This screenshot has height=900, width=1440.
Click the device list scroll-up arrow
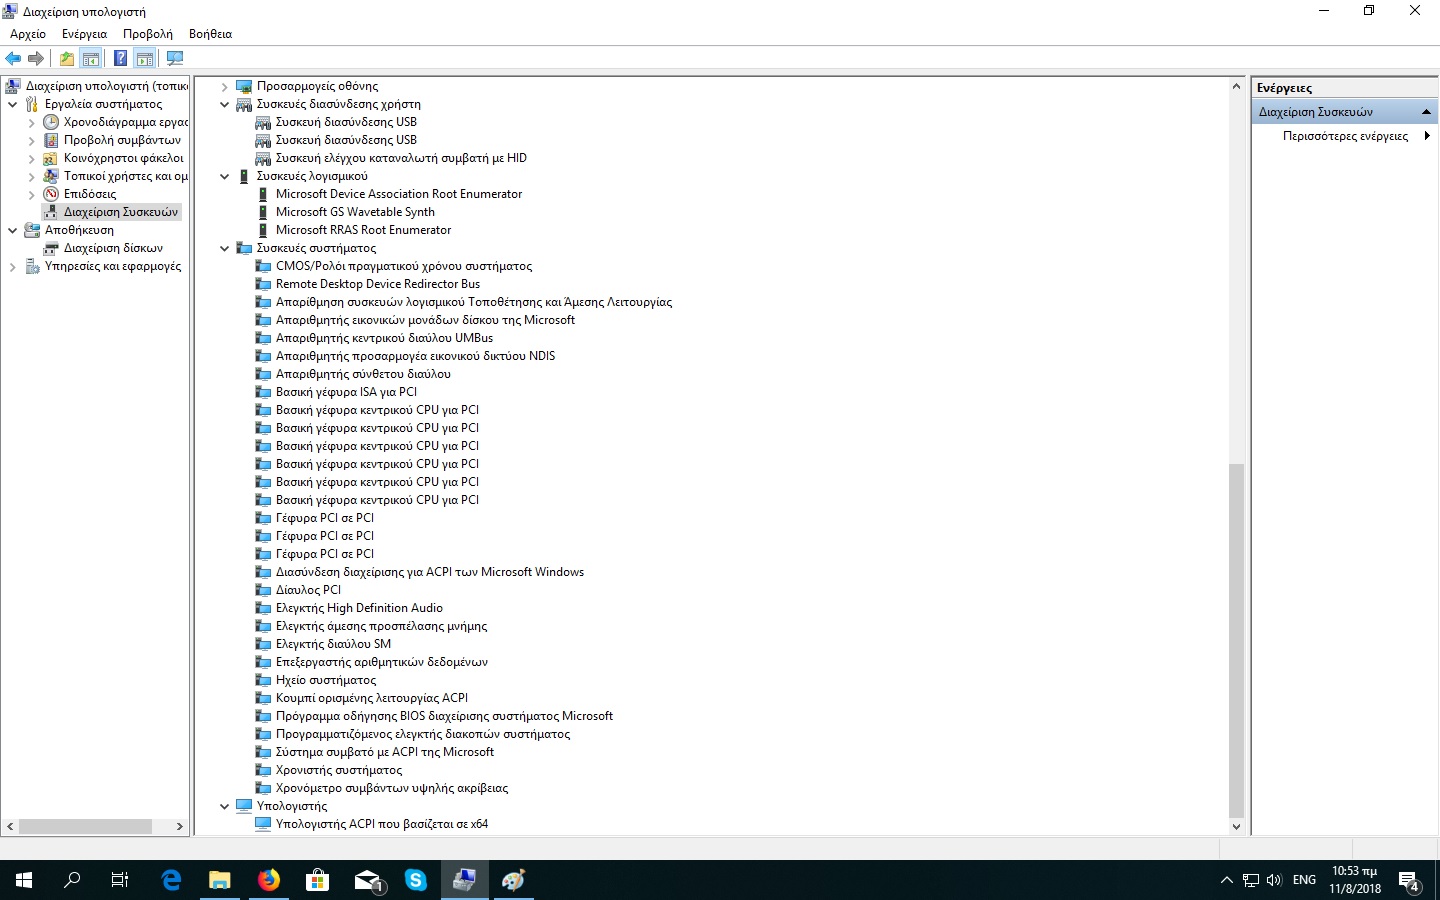click(x=1236, y=86)
